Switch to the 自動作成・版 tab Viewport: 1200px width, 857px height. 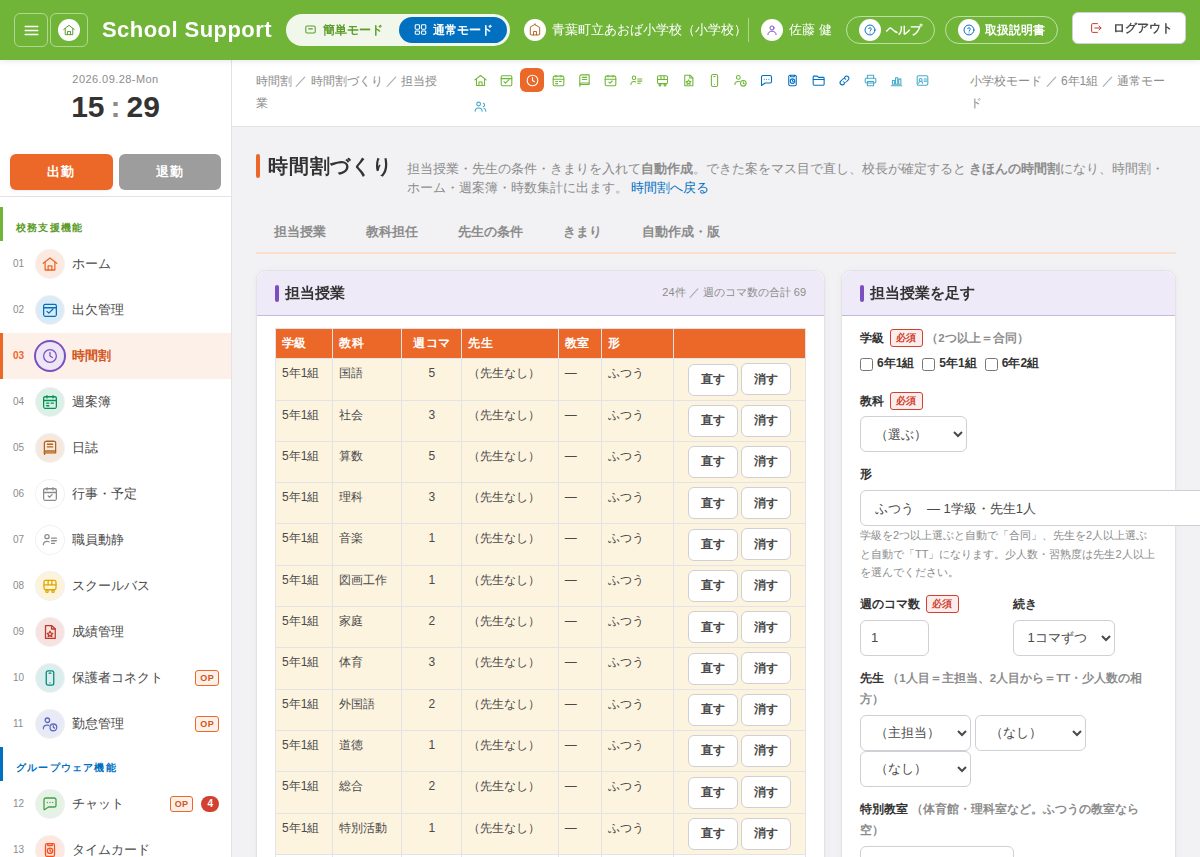tap(681, 232)
